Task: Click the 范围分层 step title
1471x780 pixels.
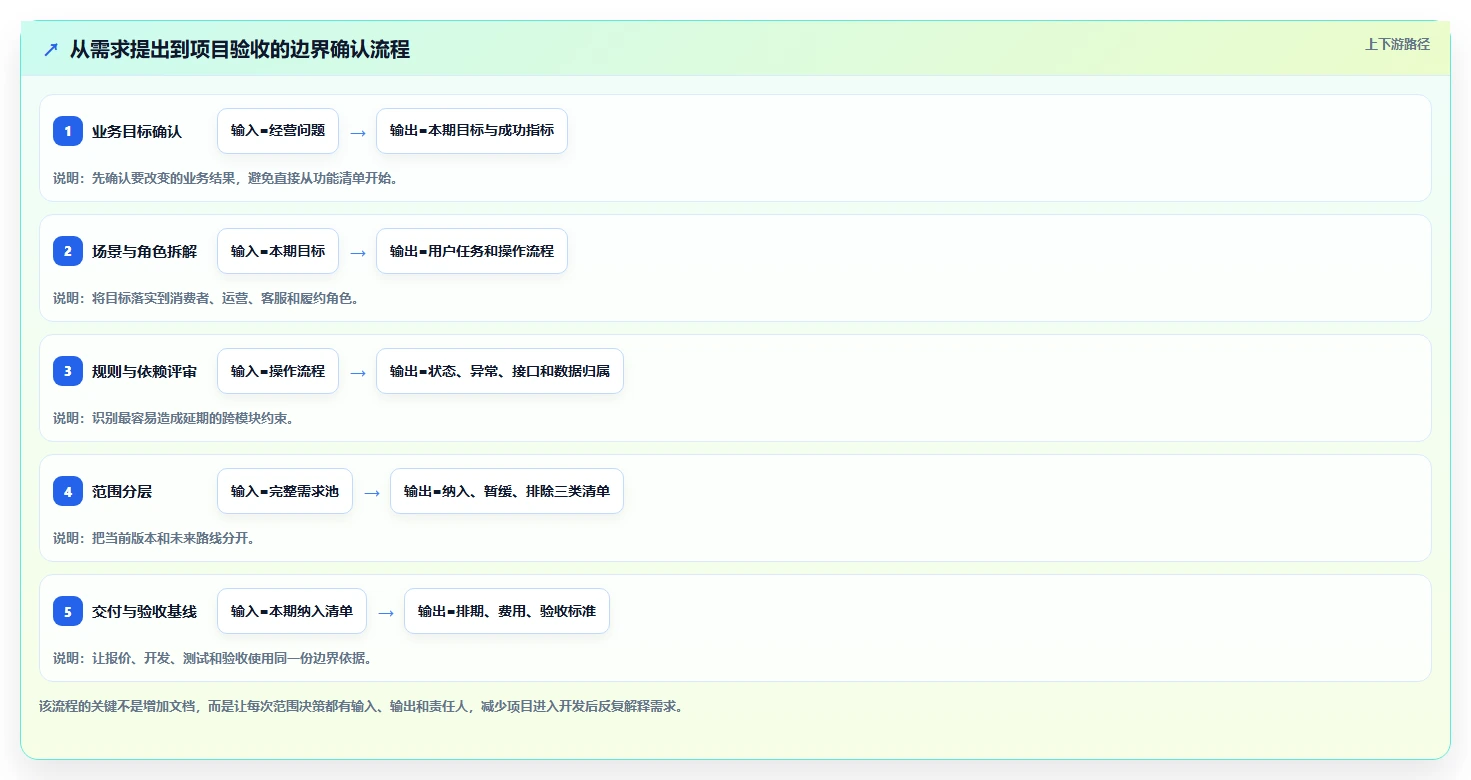Action: point(122,491)
